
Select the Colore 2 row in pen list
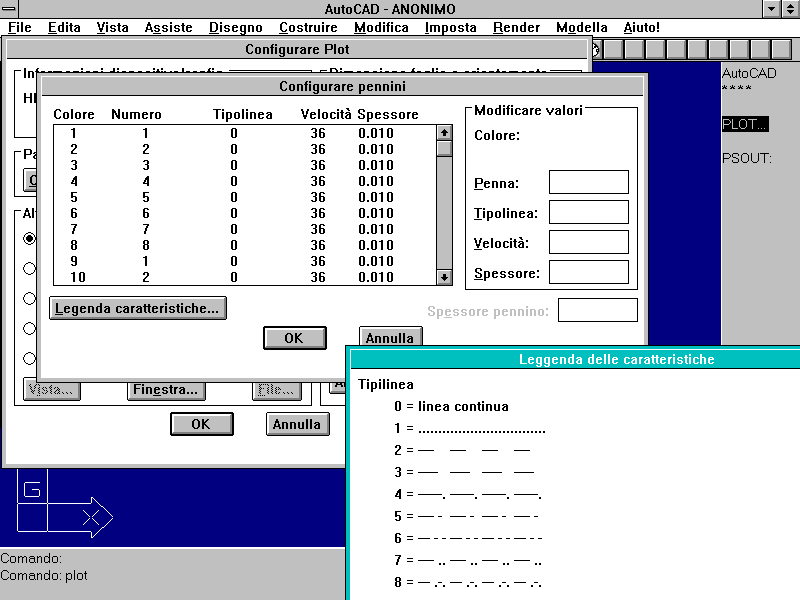[245, 149]
